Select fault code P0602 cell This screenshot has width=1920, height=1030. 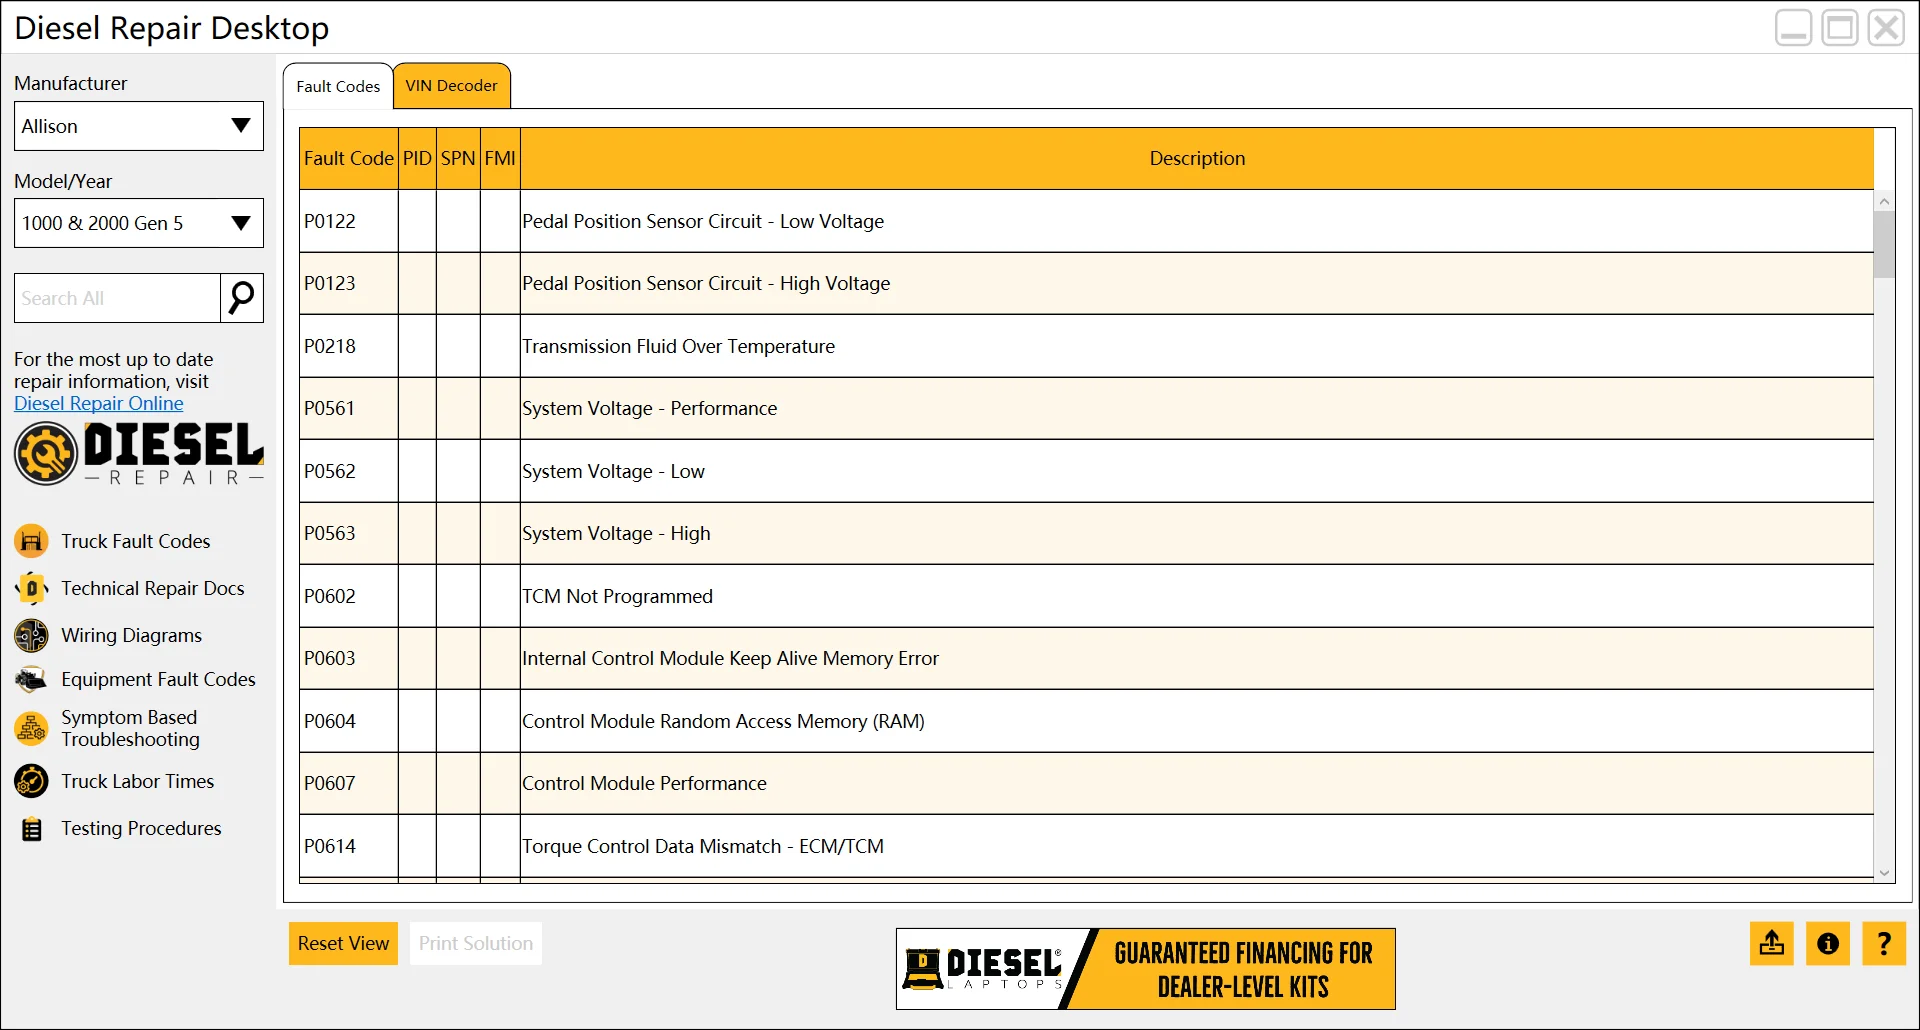(x=348, y=596)
